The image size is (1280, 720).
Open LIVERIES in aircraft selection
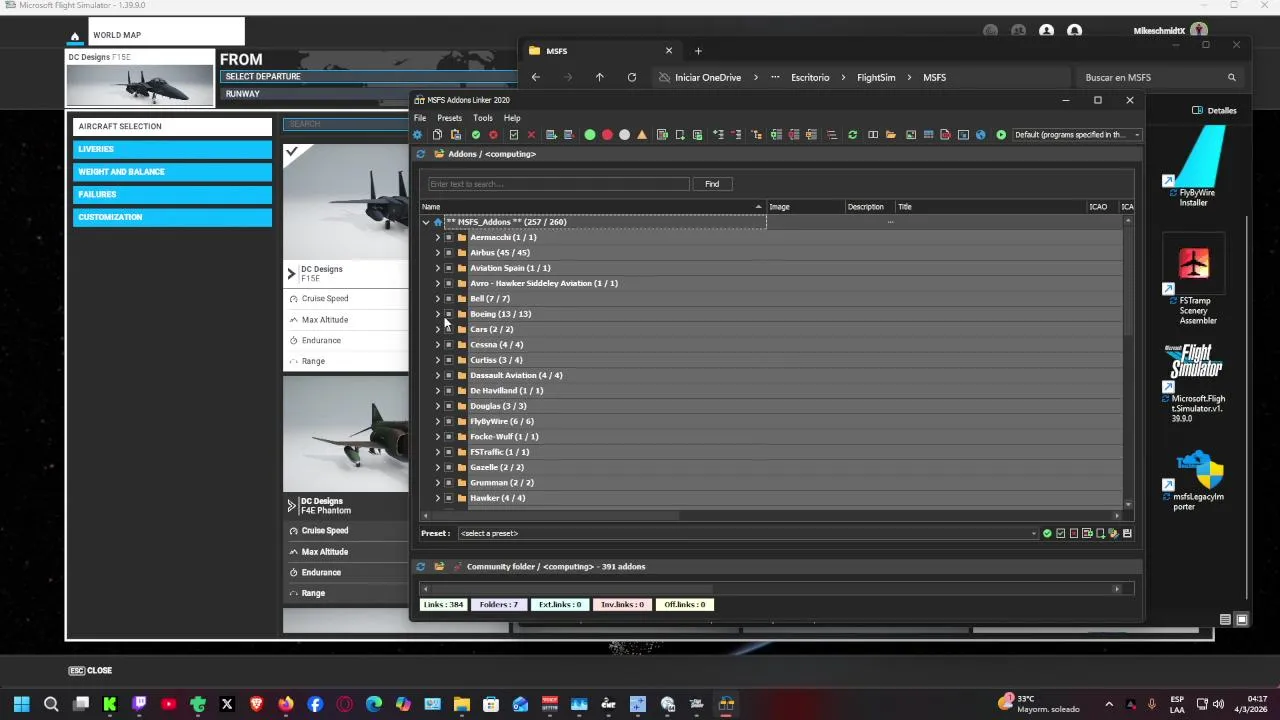pyautogui.click(x=172, y=149)
